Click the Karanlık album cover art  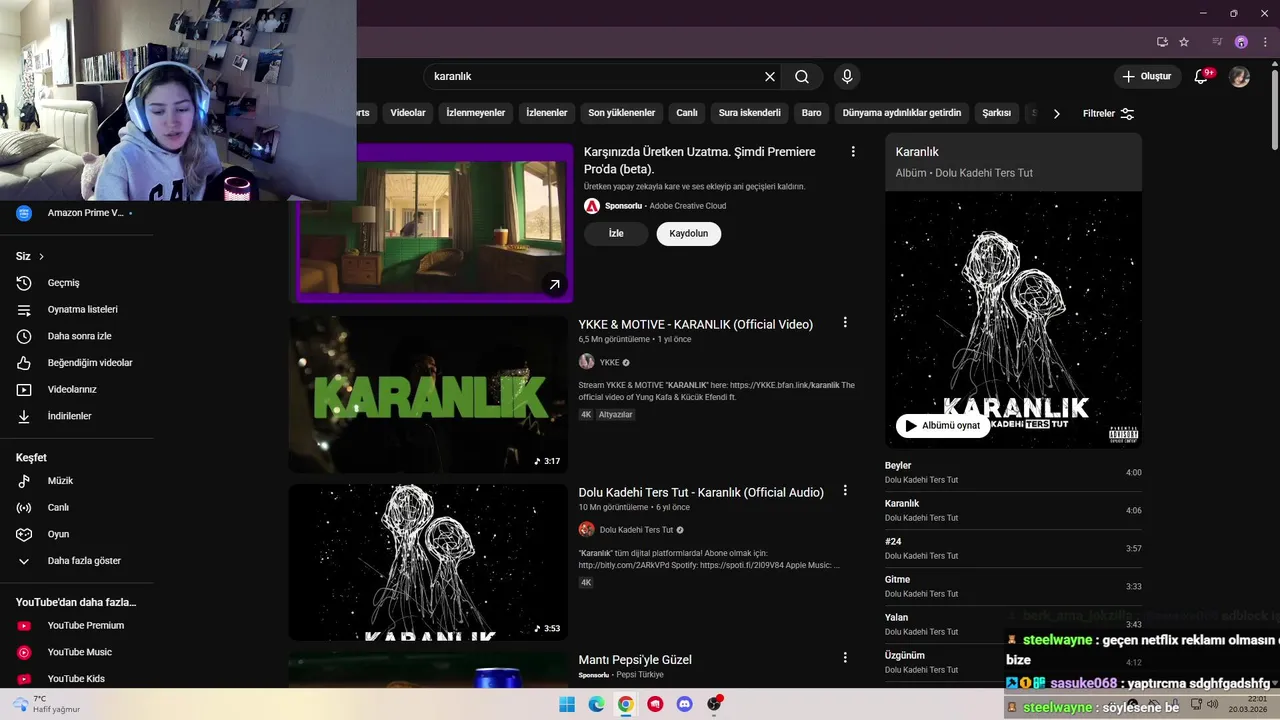click(1013, 320)
